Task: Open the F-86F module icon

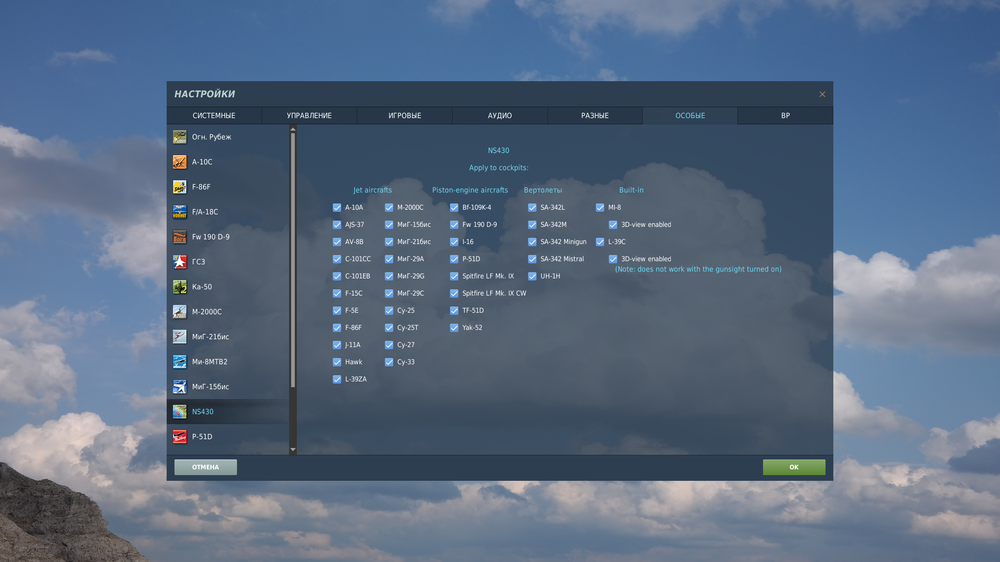Action: click(180, 187)
